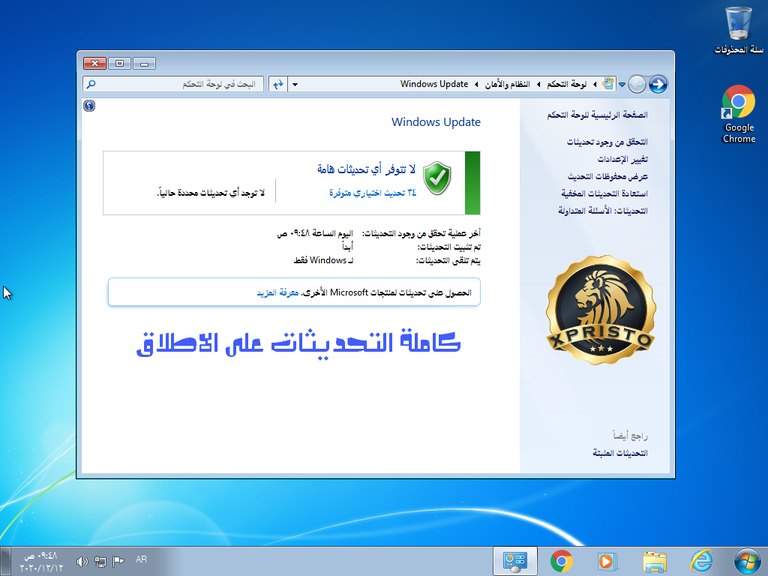This screenshot has height=576, width=768.
Task: Click last check time اليوم الساعة value
Action: point(315,234)
